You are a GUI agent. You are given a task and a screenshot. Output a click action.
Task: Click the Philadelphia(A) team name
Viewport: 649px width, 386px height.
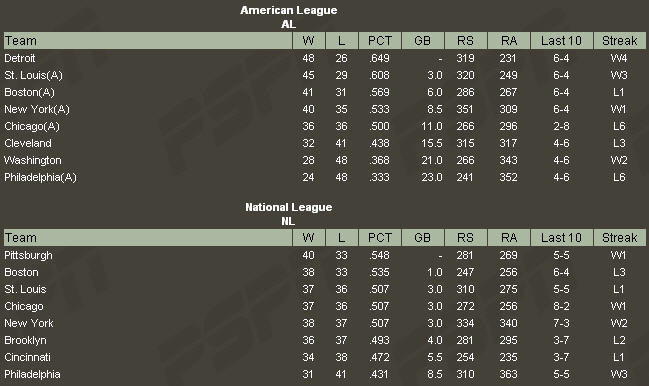[x=40, y=177]
